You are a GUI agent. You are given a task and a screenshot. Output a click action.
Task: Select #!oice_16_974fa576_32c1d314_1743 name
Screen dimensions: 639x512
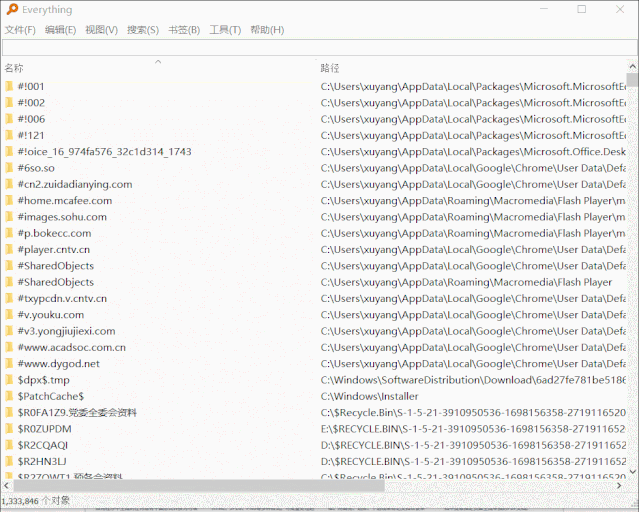pos(104,152)
